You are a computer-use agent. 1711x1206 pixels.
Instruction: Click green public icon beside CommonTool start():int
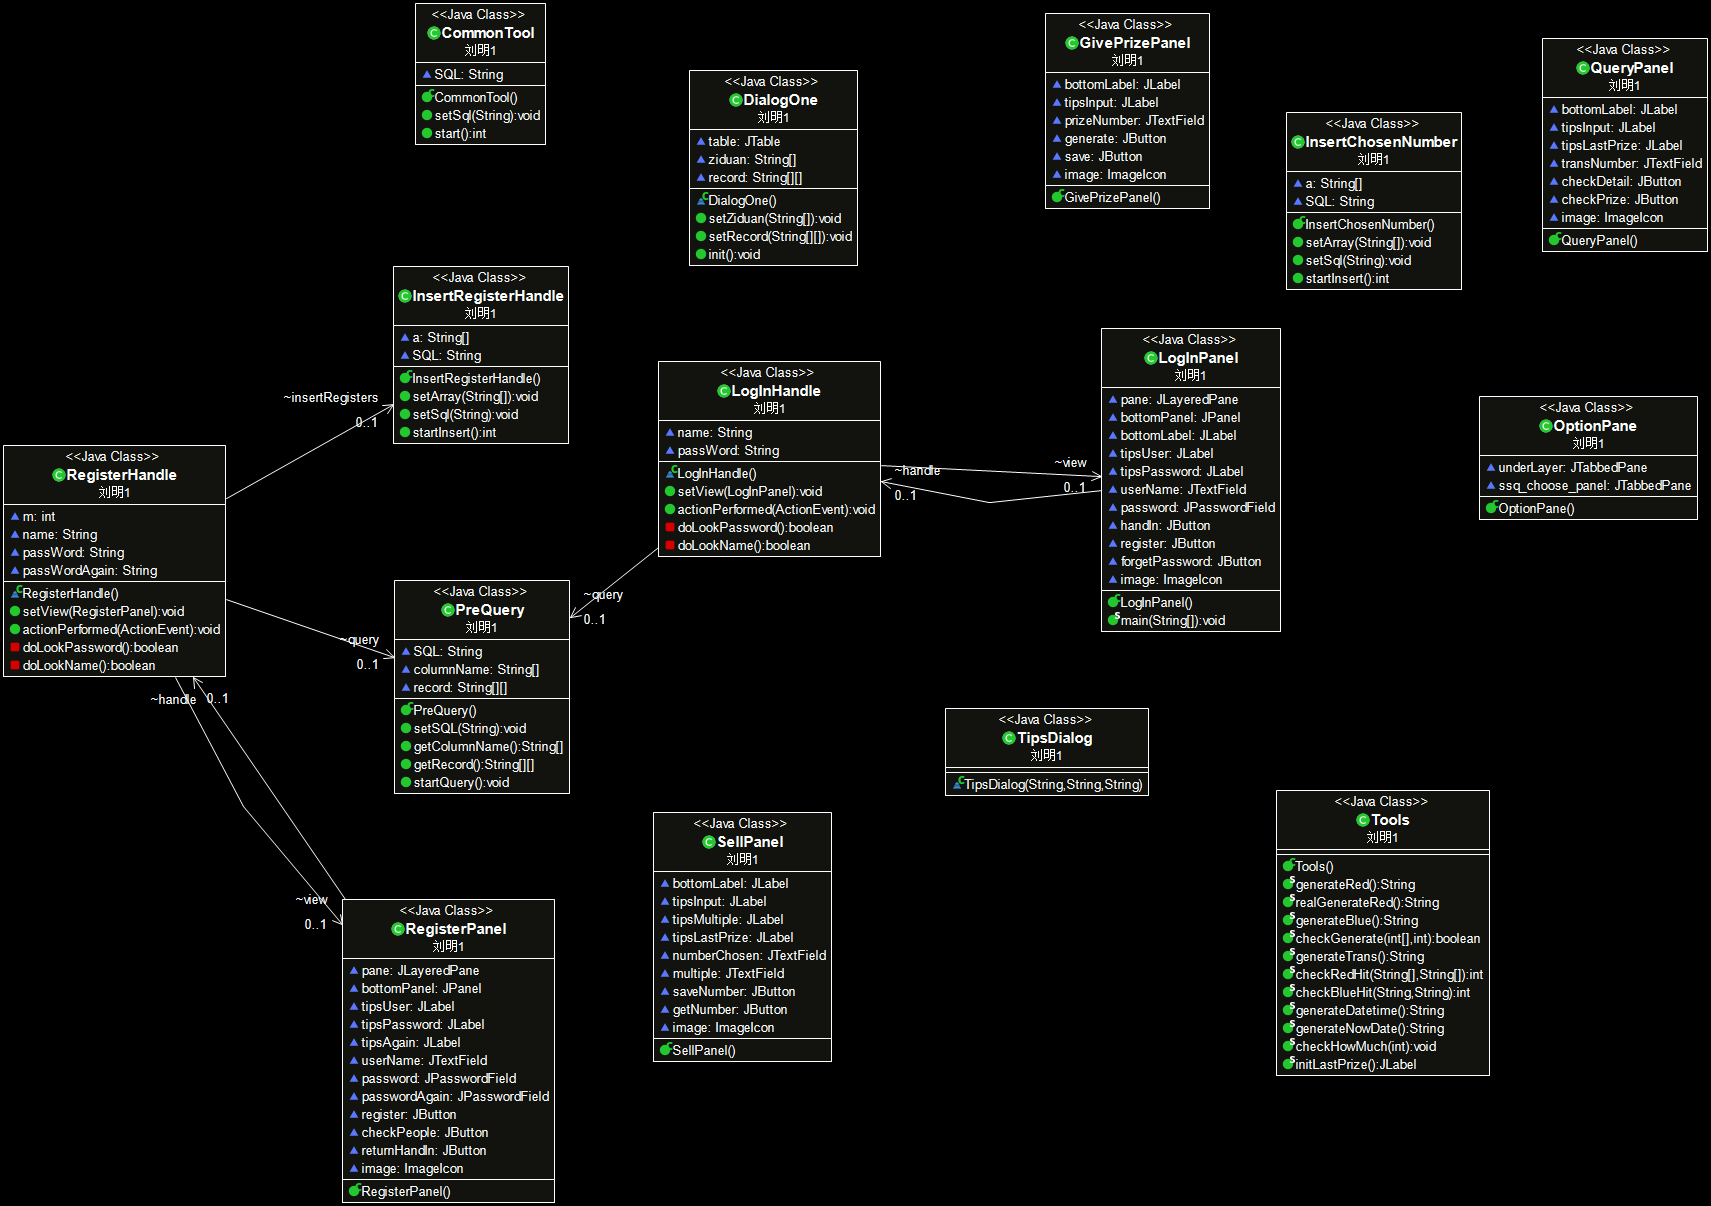[427, 133]
